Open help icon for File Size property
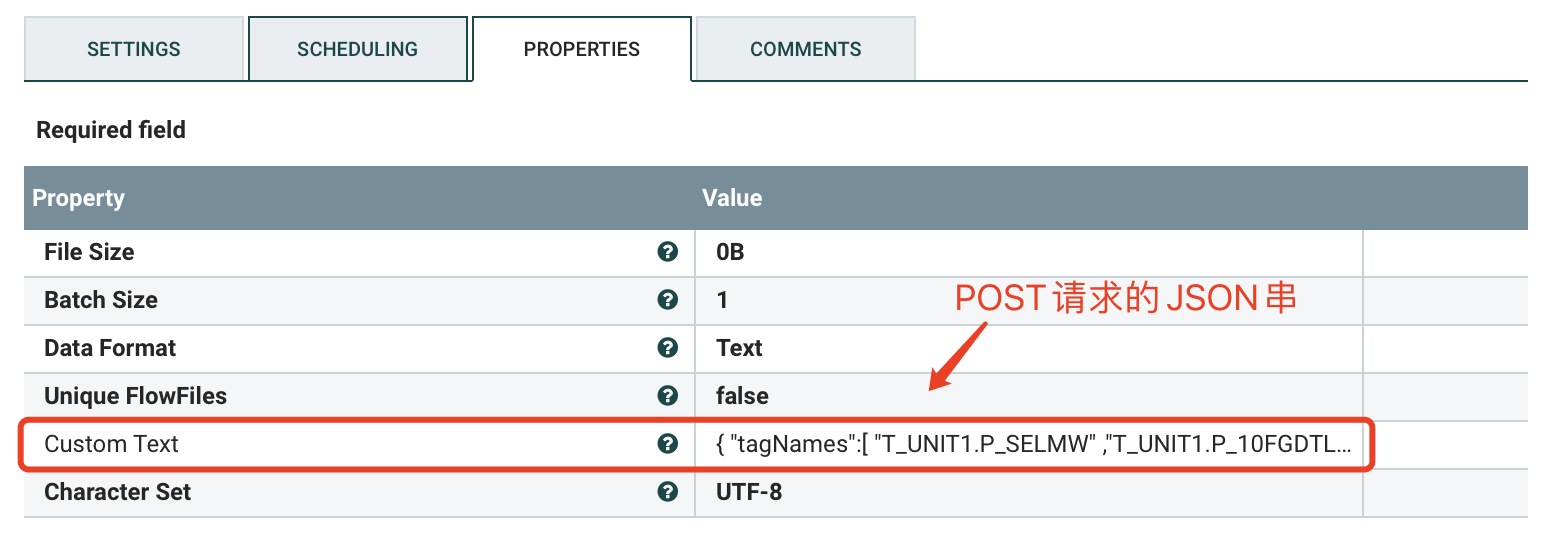Image resolution: width=1556 pixels, height=542 pixels. click(x=668, y=252)
